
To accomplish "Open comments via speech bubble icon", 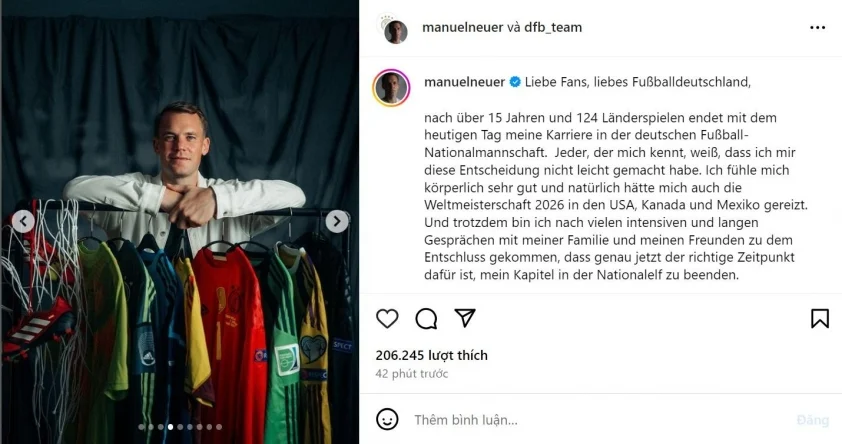I will pos(426,319).
